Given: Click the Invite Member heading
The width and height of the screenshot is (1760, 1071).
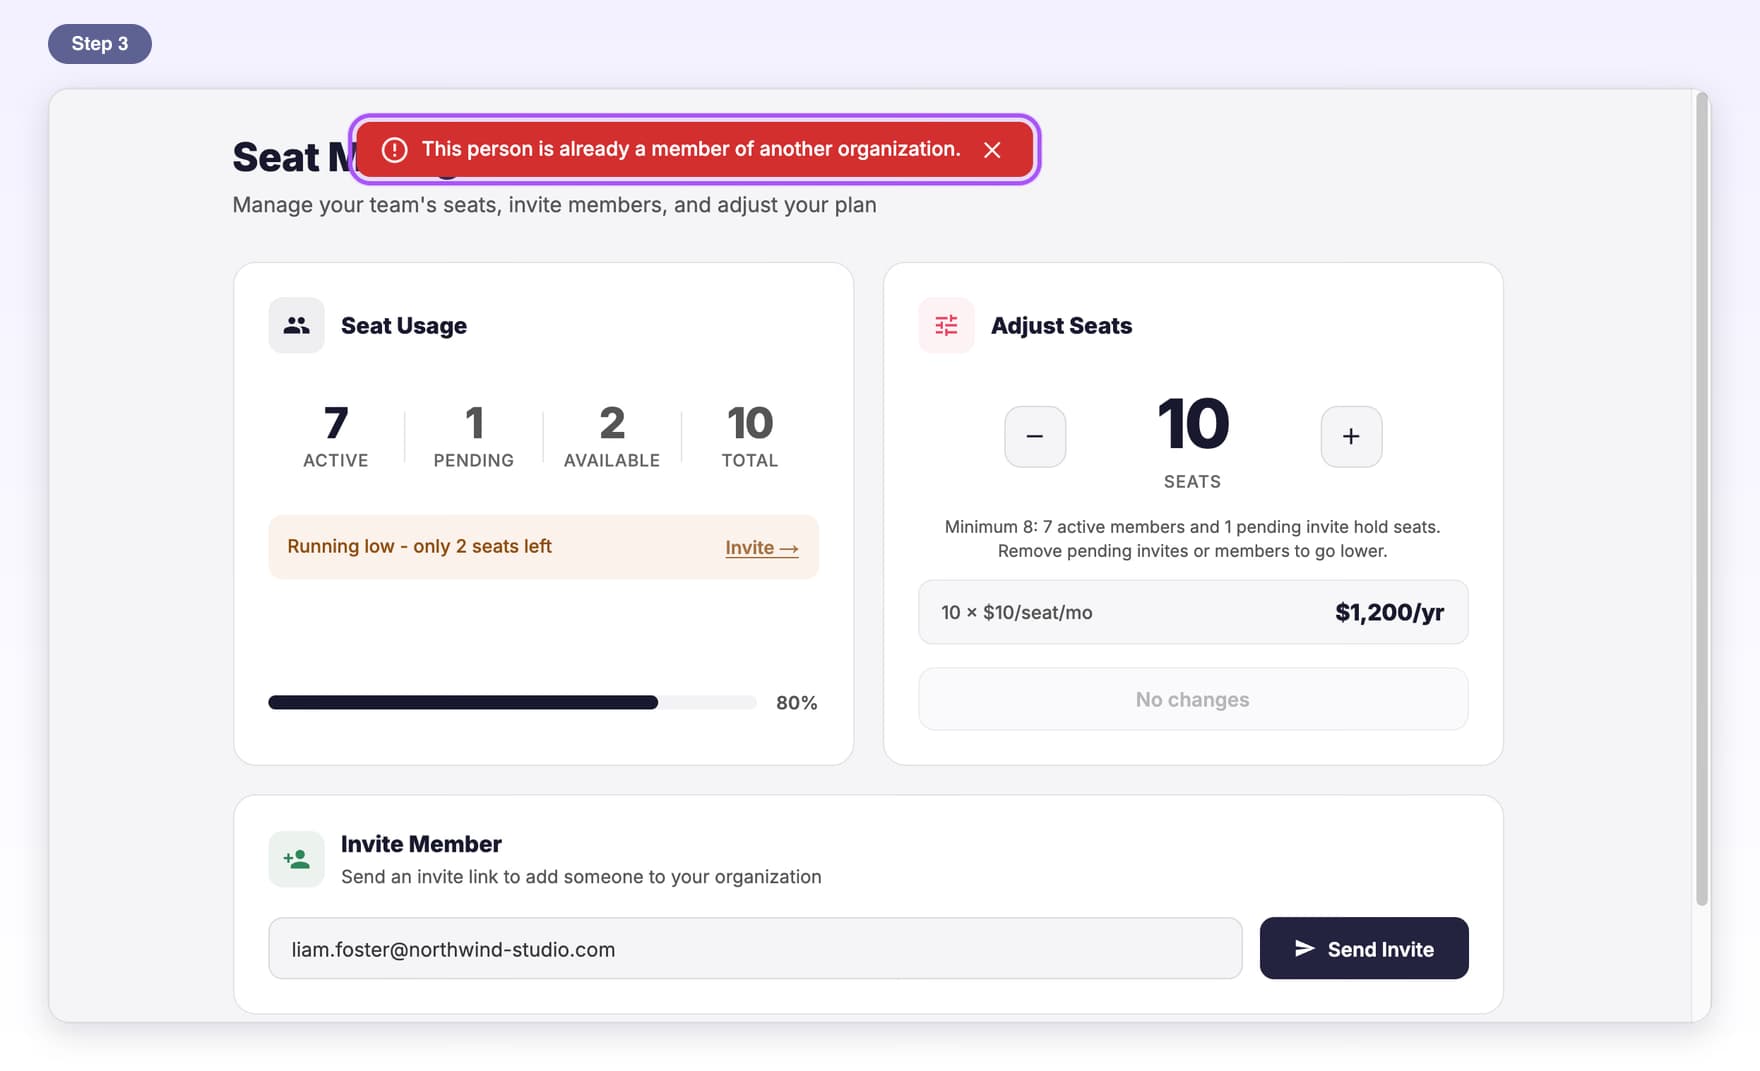Looking at the screenshot, I should tap(421, 844).
